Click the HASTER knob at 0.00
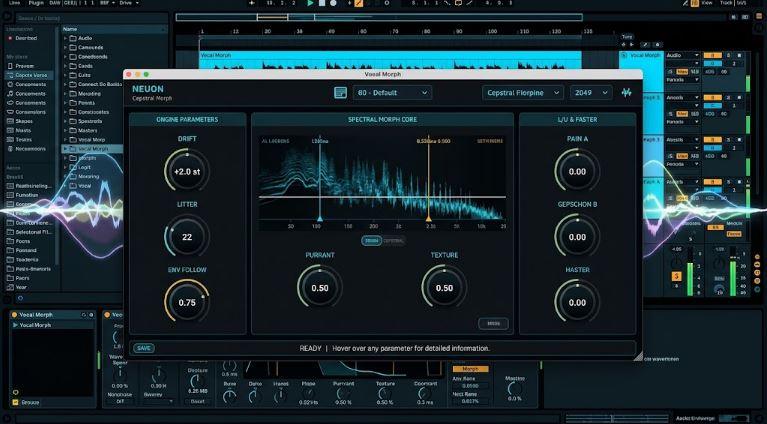767x424 pixels. [x=577, y=303]
